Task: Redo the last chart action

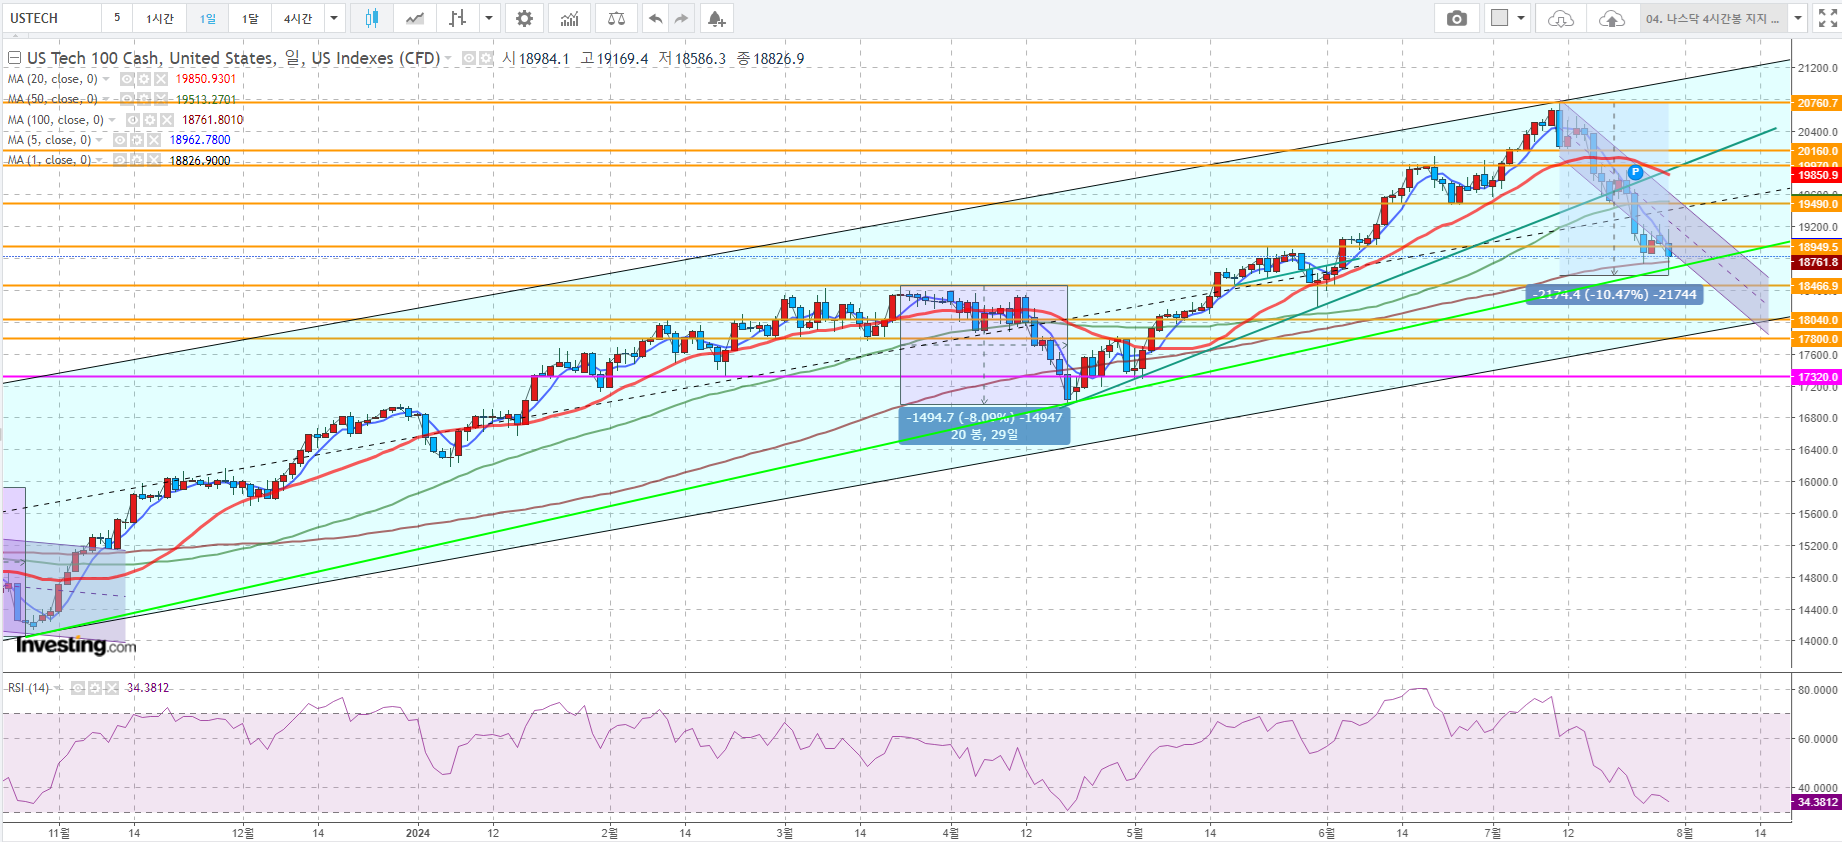Action: point(682,18)
